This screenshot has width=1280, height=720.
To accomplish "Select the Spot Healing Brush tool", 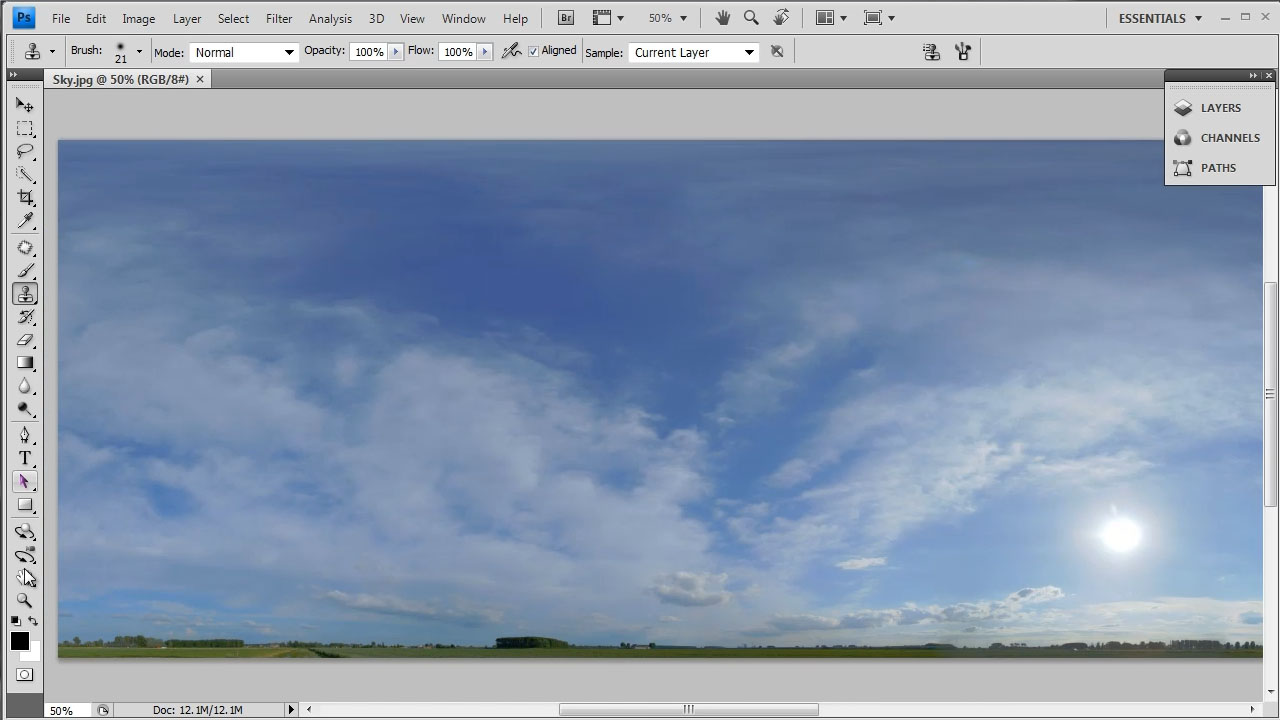I will point(25,248).
